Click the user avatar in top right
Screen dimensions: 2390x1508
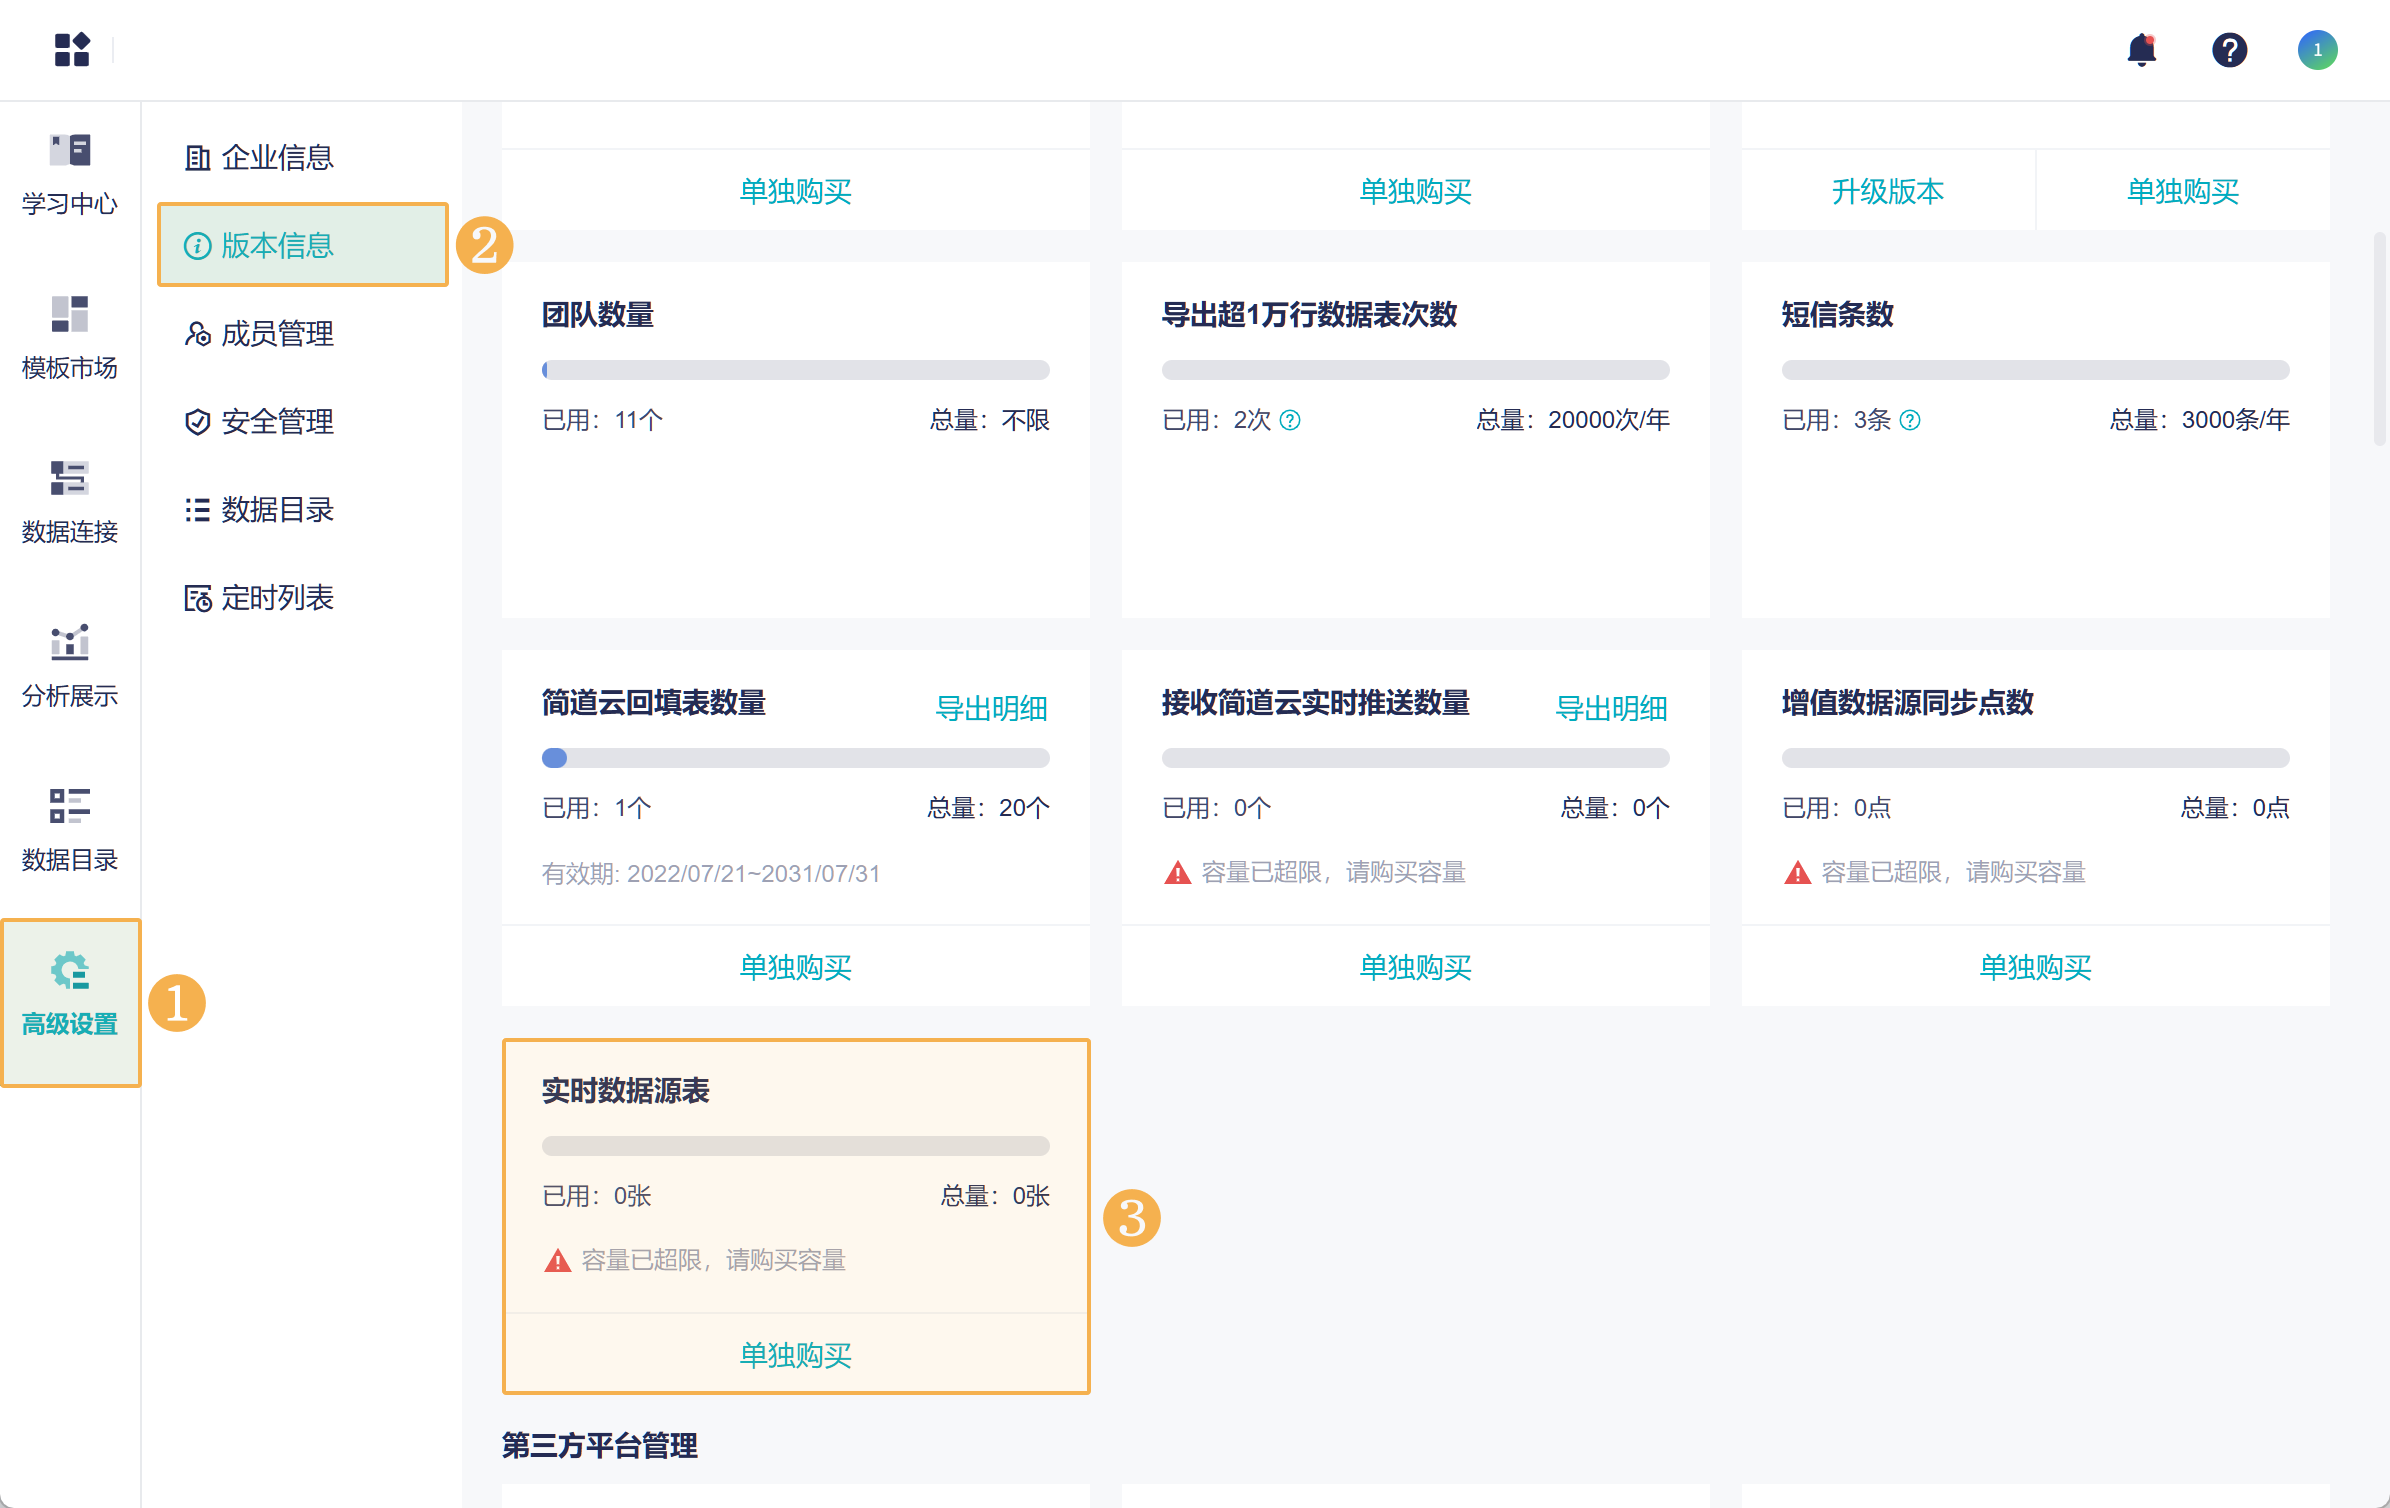click(2316, 49)
